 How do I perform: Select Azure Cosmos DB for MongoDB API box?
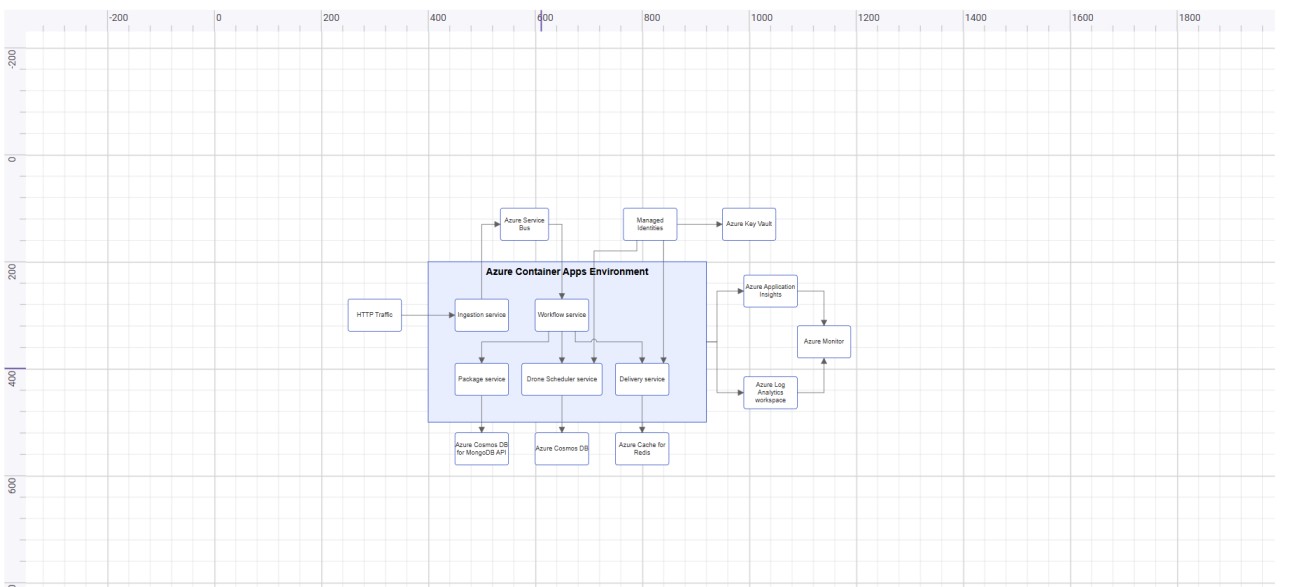click(481, 448)
